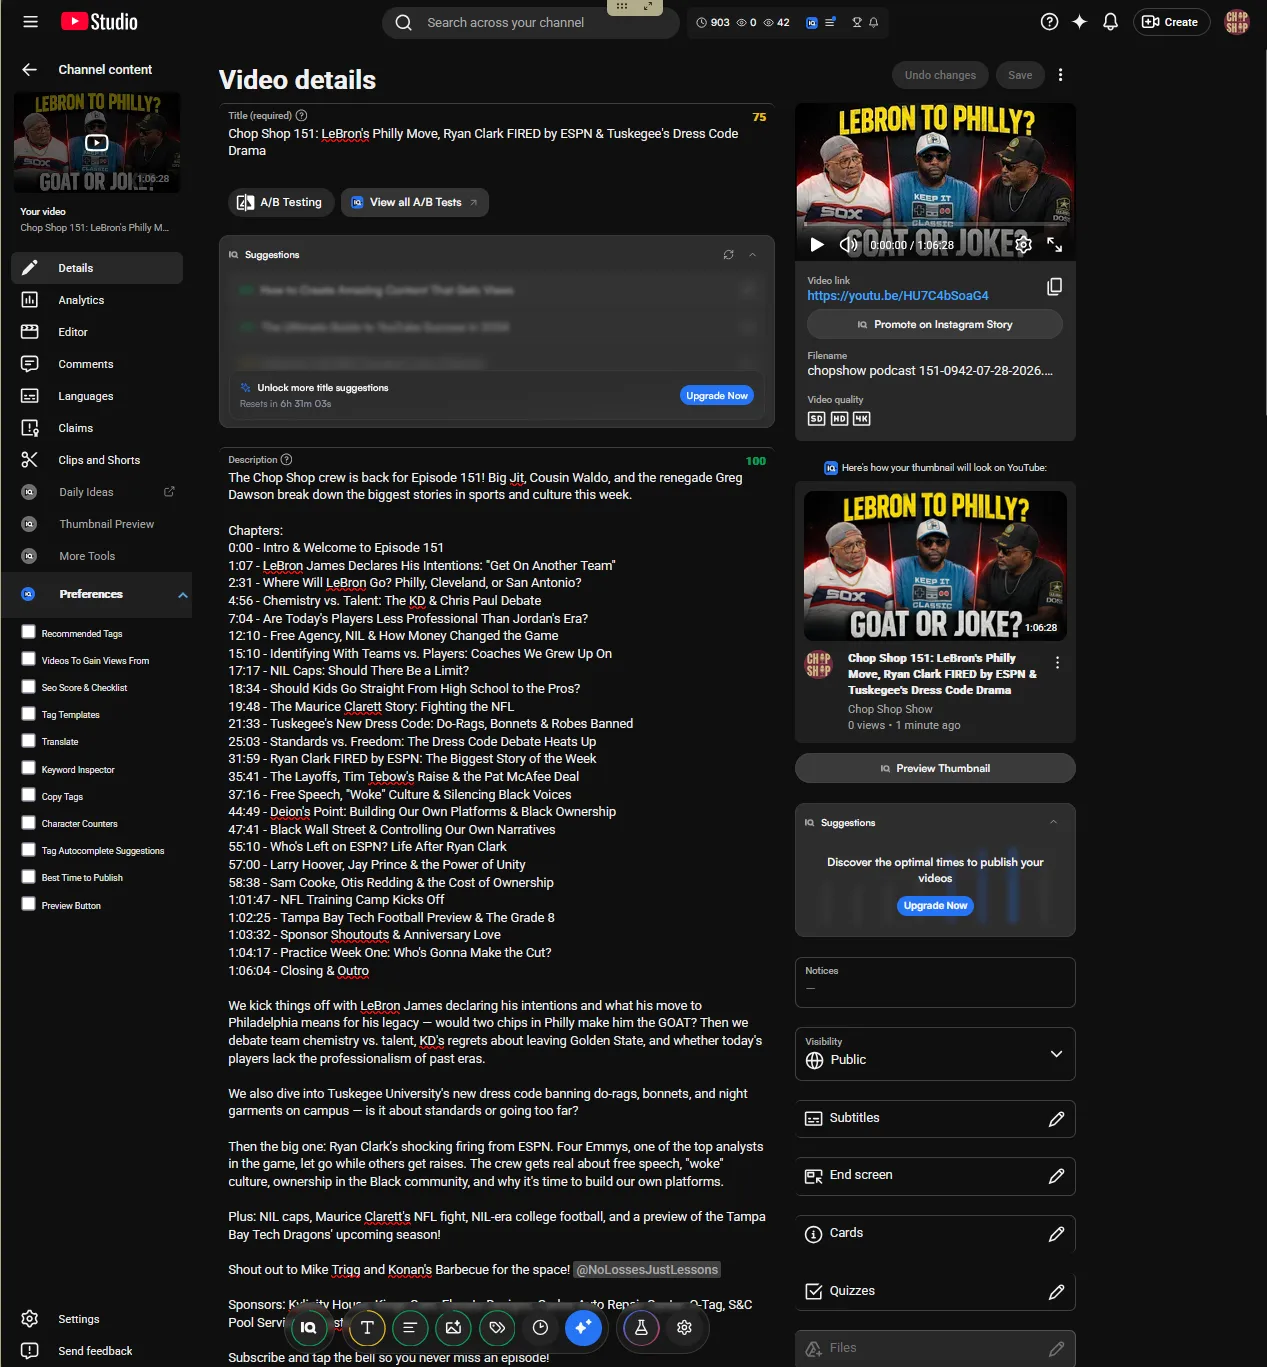Check the Tag Templates option
This screenshot has height=1367, width=1267.
tap(28, 713)
